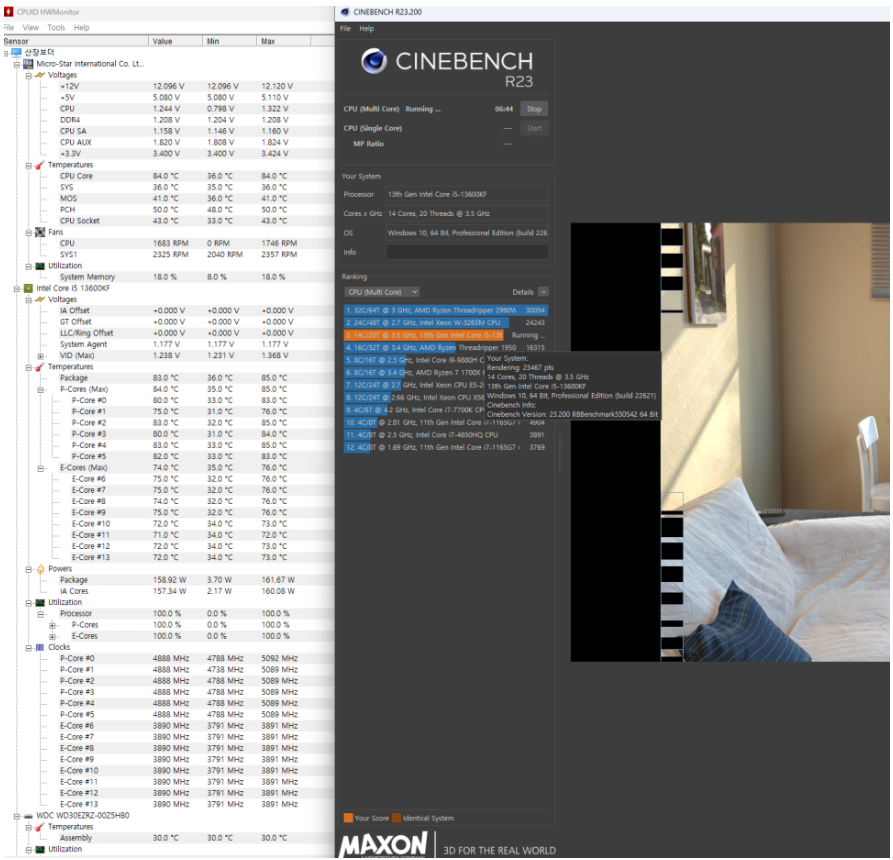
Task: Open the CPU (Multi Core) ranking dropdown
Action: (381, 292)
